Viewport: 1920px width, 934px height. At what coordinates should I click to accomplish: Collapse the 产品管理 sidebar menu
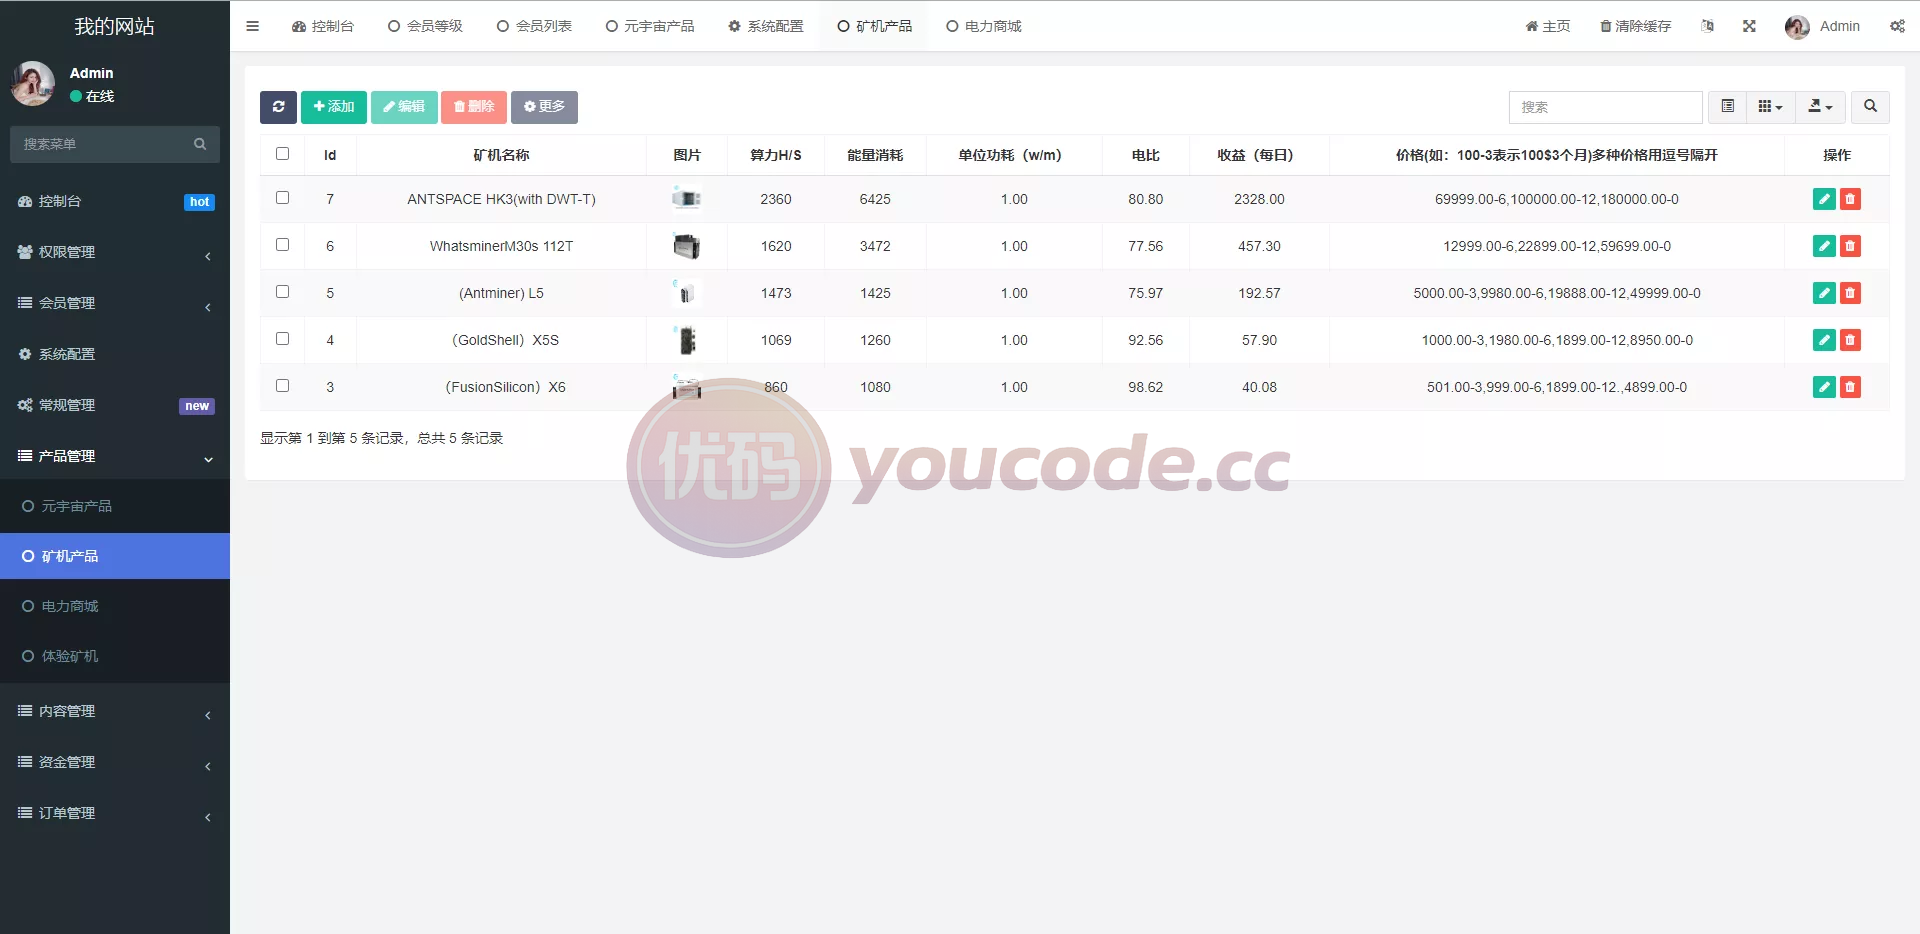click(115, 456)
